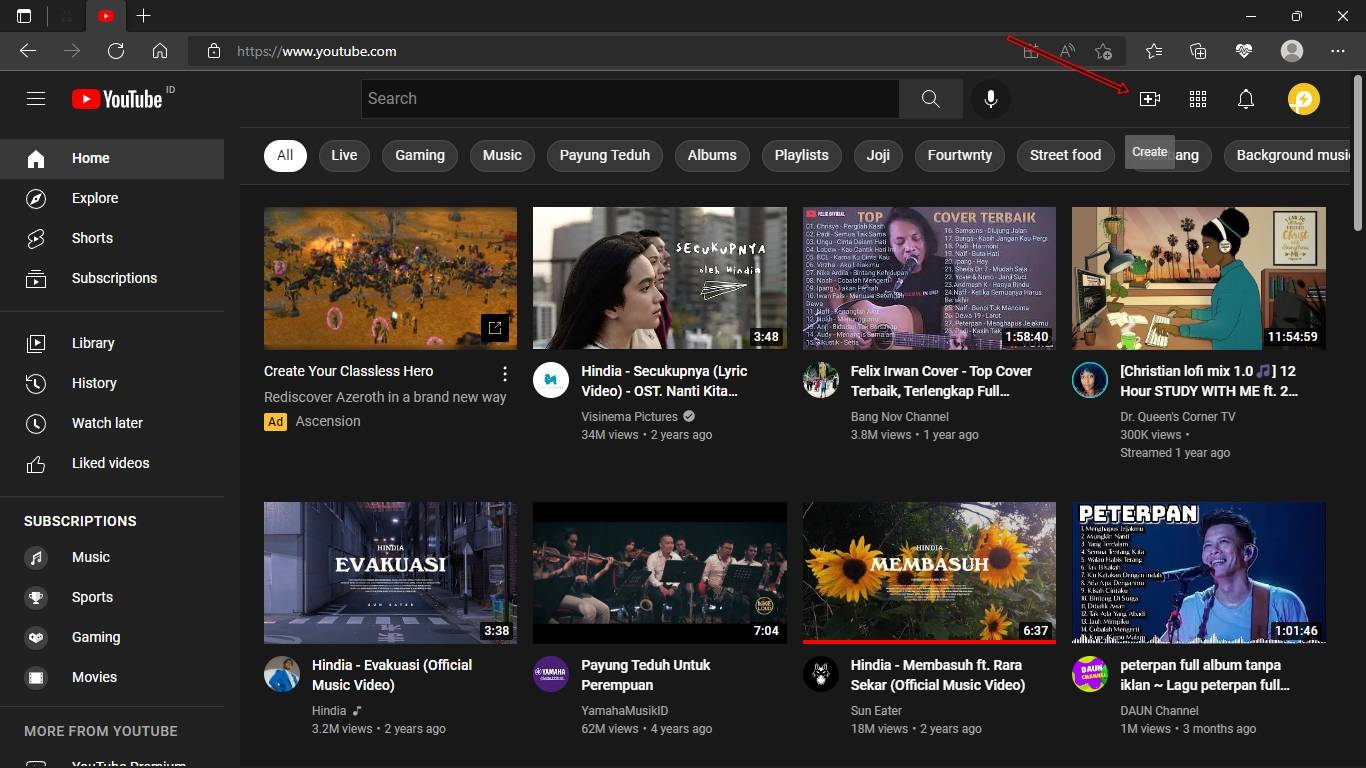Open the Sports subscription channel
The image size is (1366, 768).
tap(112, 597)
